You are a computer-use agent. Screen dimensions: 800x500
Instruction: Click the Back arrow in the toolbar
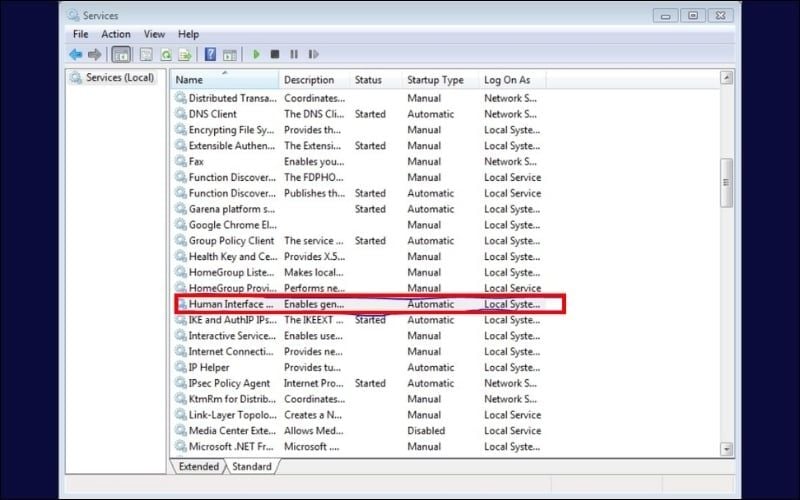(x=76, y=54)
